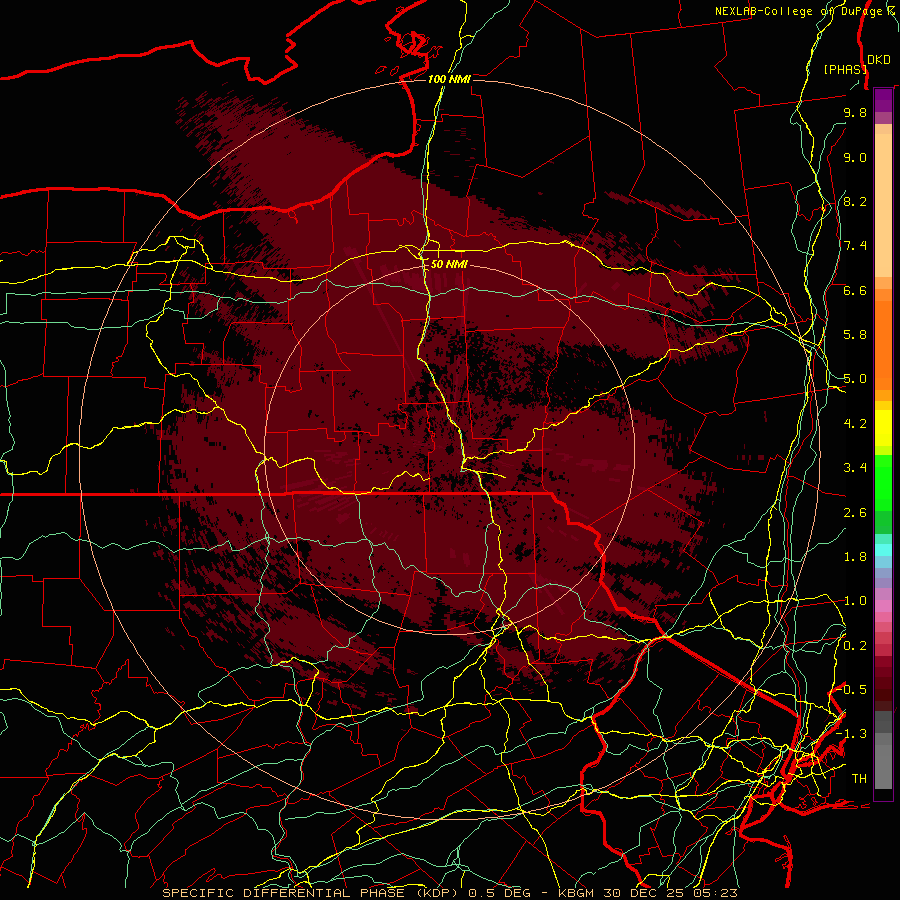Pick the cyan band of the color scale
The image size is (900, 900).
883,550
